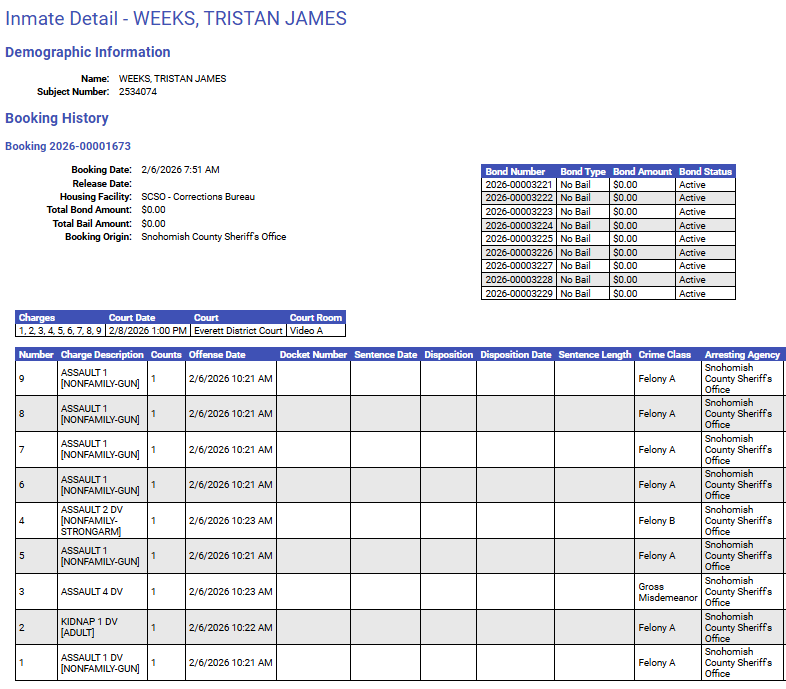Click the Video A court room cell
The width and height of the screenshot is (786, 689).
pos(307,330)
